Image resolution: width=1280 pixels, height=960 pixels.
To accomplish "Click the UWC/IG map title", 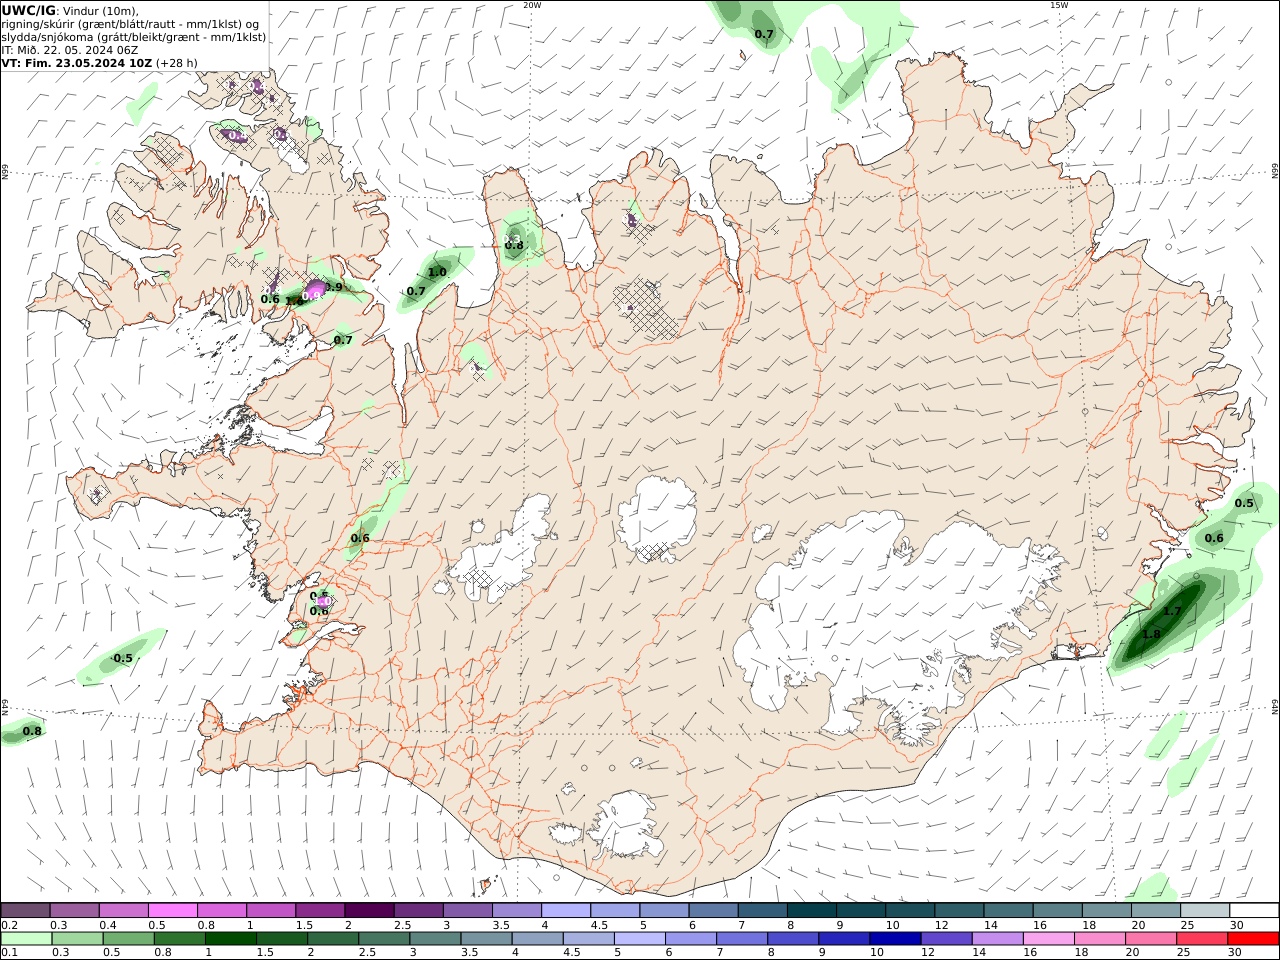I will pyautogui.click(x=29, y=10).
